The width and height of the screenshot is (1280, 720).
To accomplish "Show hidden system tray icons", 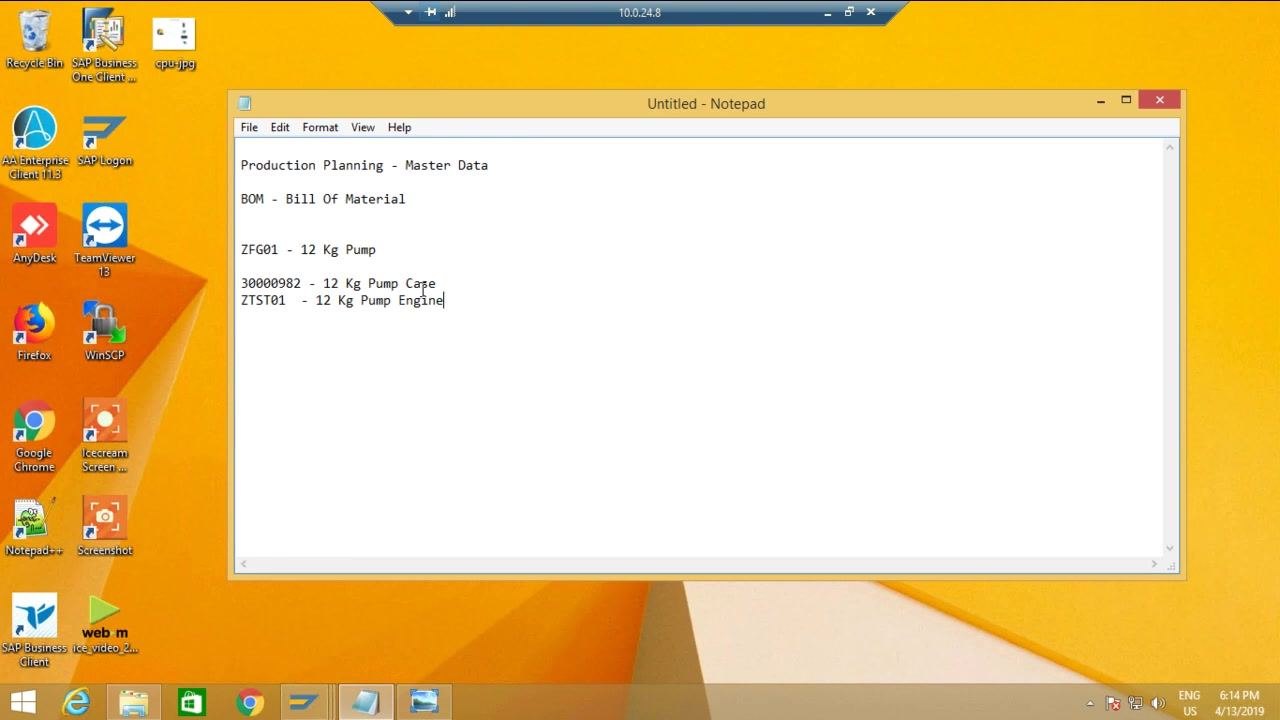I will (1090, 703).
